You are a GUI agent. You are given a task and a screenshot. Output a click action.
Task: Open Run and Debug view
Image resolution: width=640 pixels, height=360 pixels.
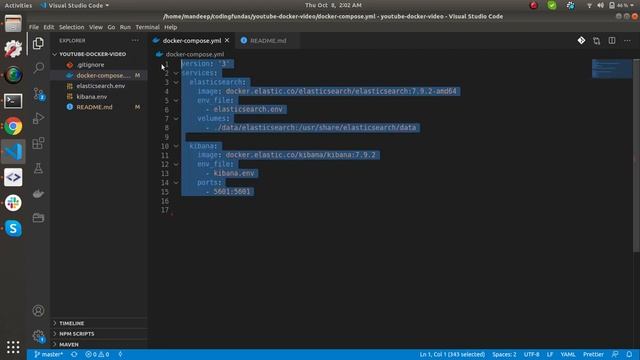[x=38, y=118]
